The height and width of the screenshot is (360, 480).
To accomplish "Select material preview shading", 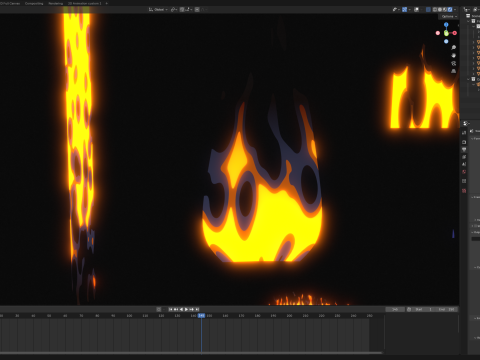I will 445,10.
